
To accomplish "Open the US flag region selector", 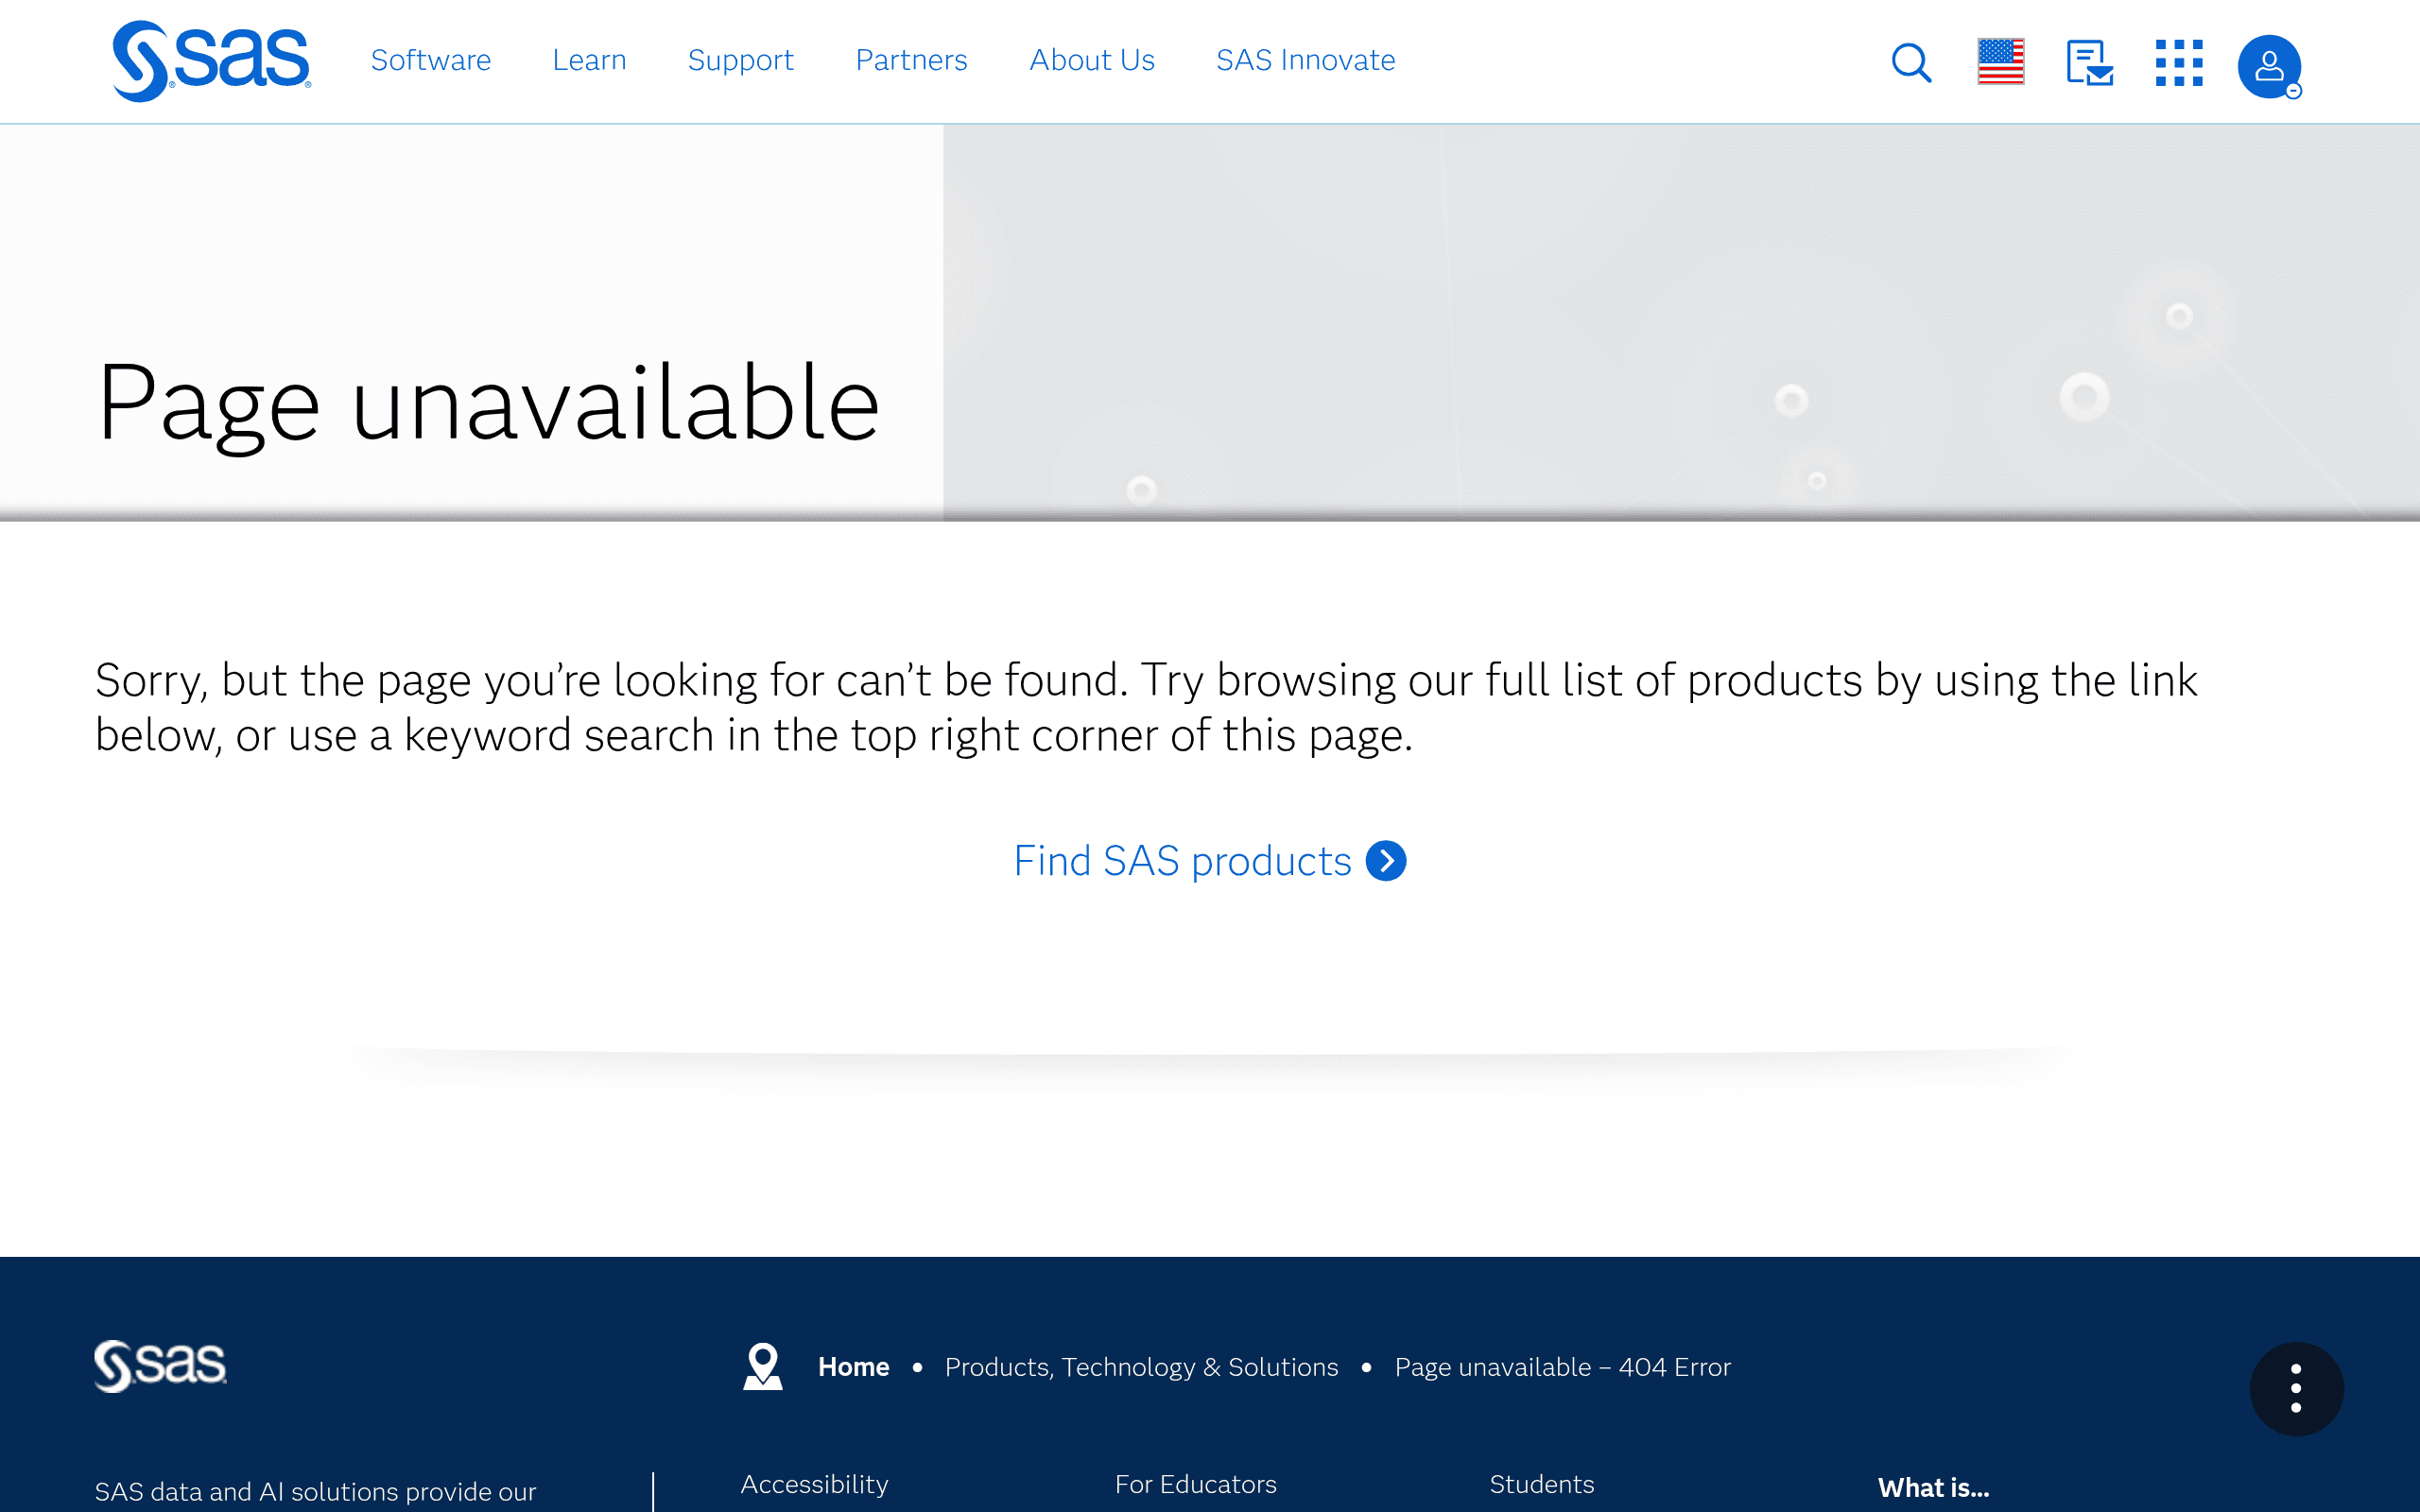I will click(2001, 62).
